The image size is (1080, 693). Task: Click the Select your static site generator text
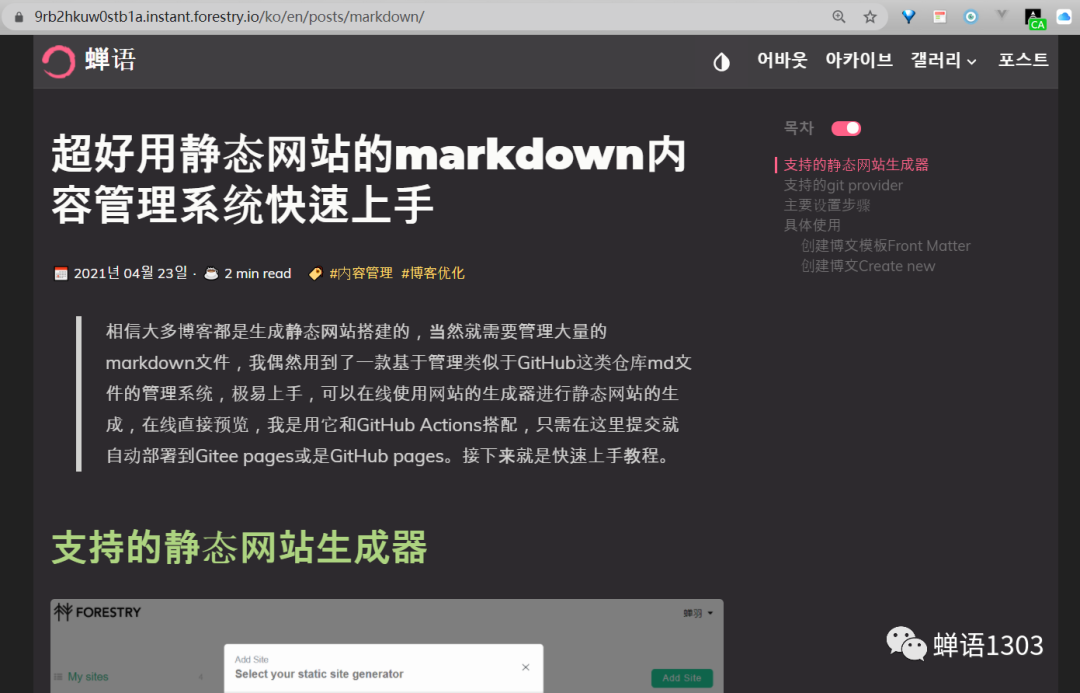point(319,674)
